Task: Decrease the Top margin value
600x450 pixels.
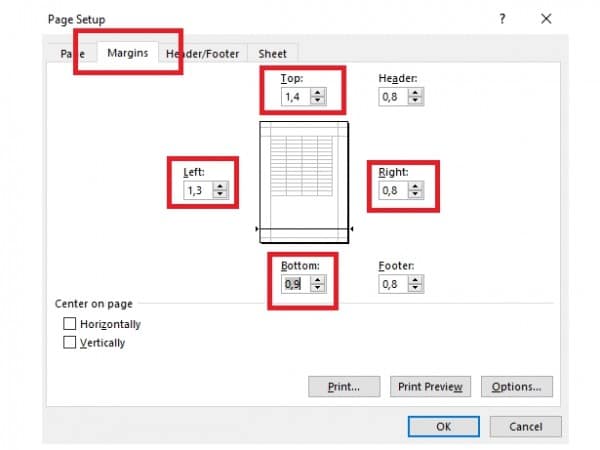Action: [x=318, y=101]
